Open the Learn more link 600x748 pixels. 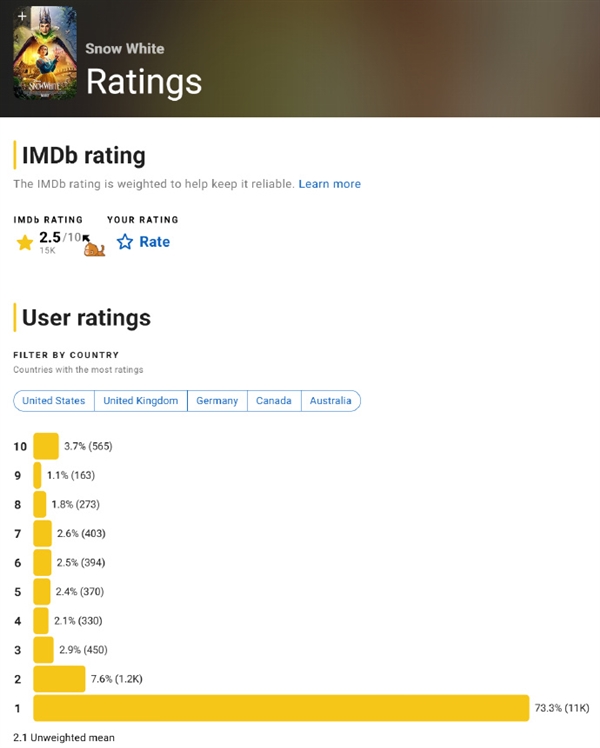(330, 184)
